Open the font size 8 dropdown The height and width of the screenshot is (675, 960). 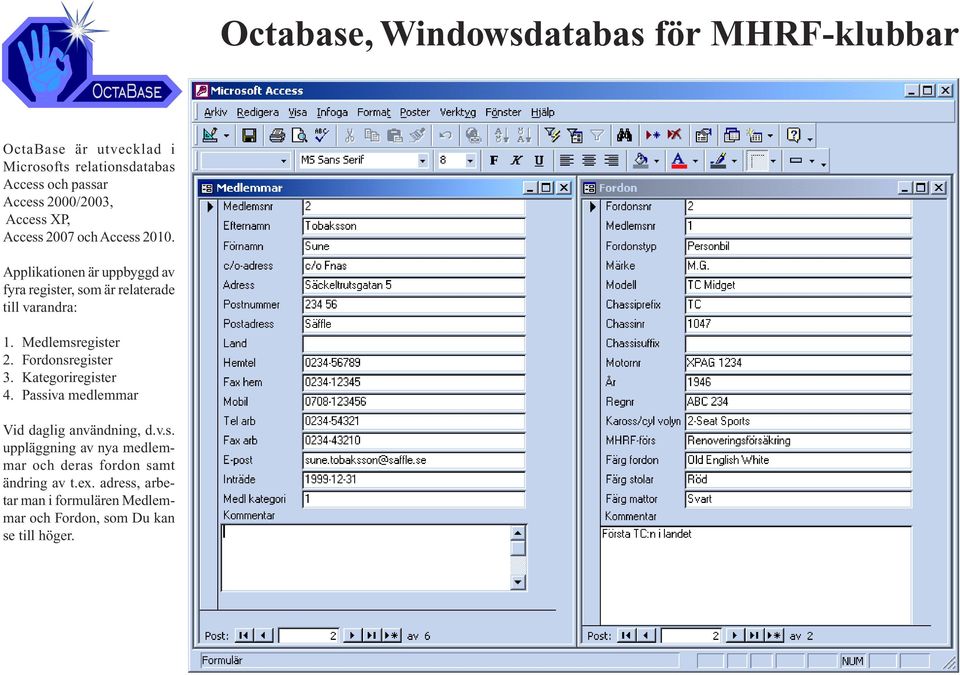(470, 160)
